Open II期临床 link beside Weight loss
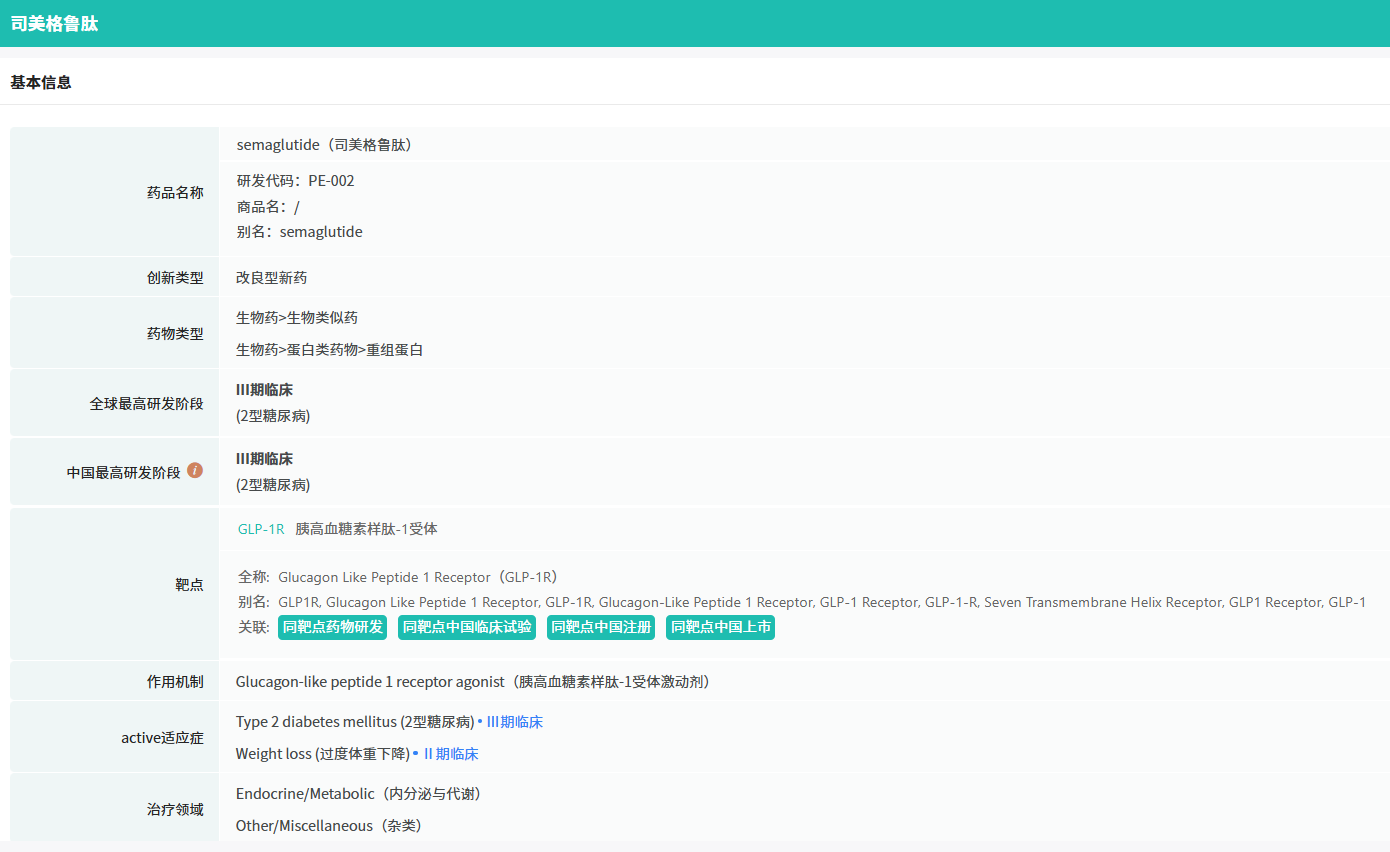 click(x=450, y=754)
